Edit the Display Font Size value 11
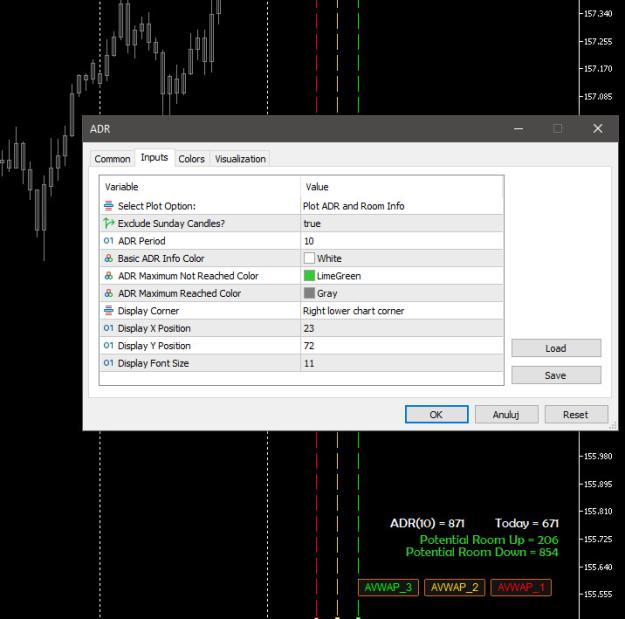 click(402, 363)
